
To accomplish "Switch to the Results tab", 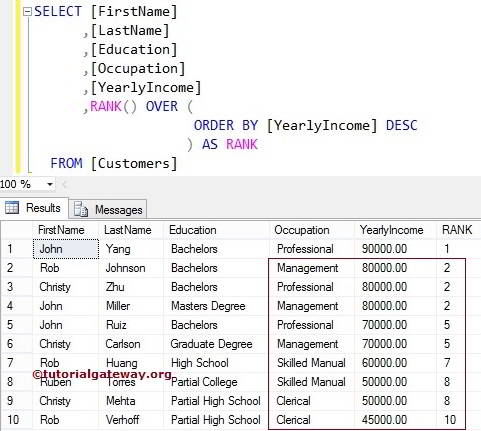I will [34, 208].
